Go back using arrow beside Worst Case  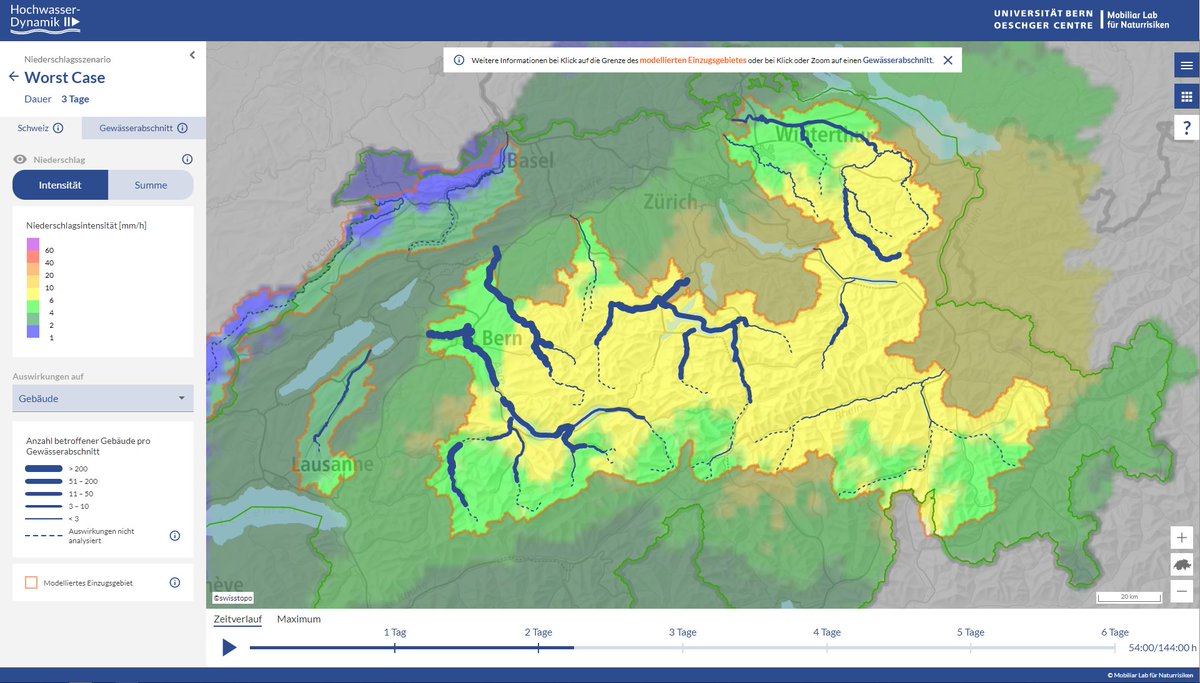(13, 77)
